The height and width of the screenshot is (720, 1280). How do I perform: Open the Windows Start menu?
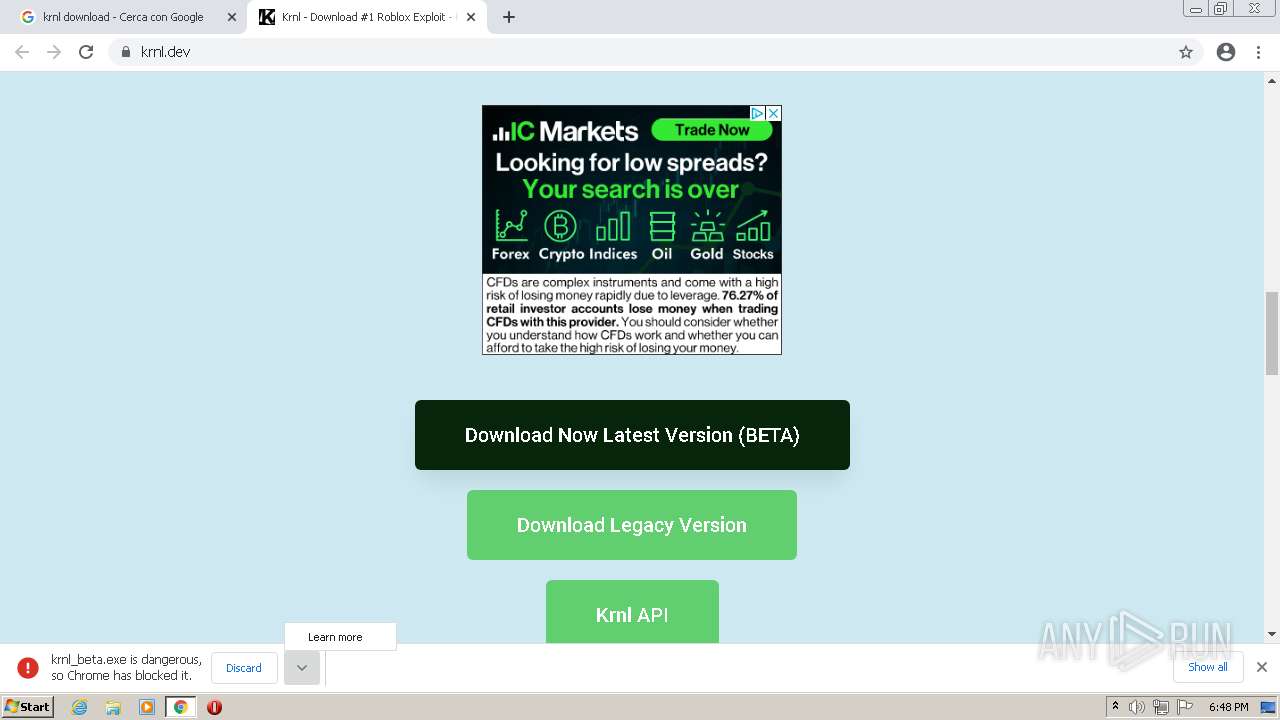[x=28, y=707]
